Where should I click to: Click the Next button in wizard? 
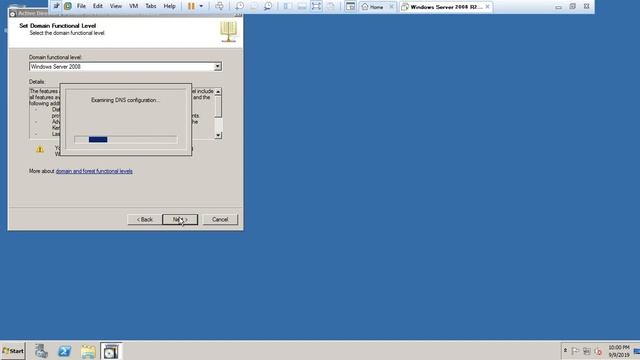pos(180,220)
